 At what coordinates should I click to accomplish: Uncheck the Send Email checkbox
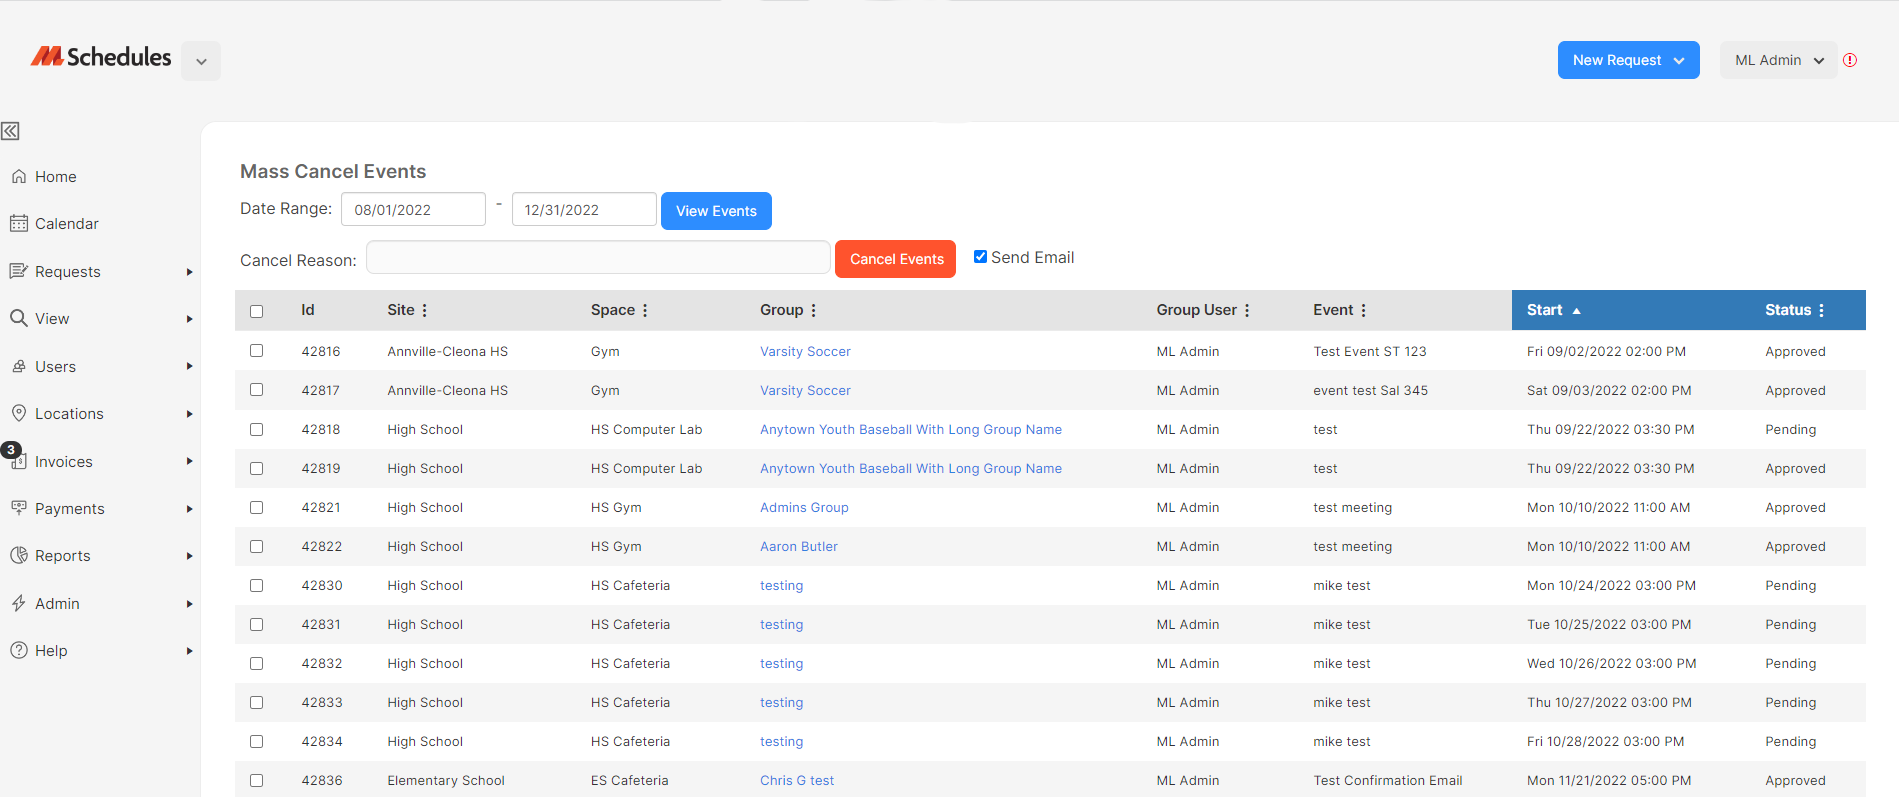tap(980, 257)
